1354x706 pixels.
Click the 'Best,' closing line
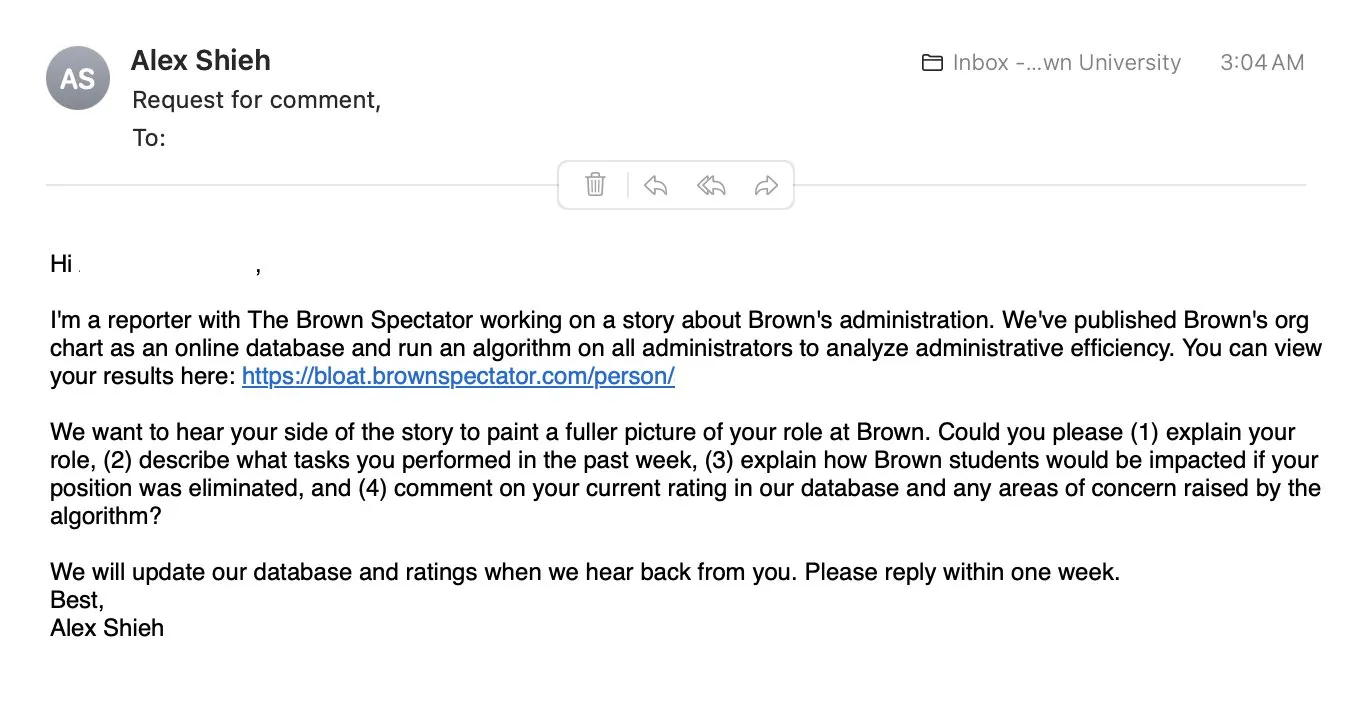pos(77,600)
